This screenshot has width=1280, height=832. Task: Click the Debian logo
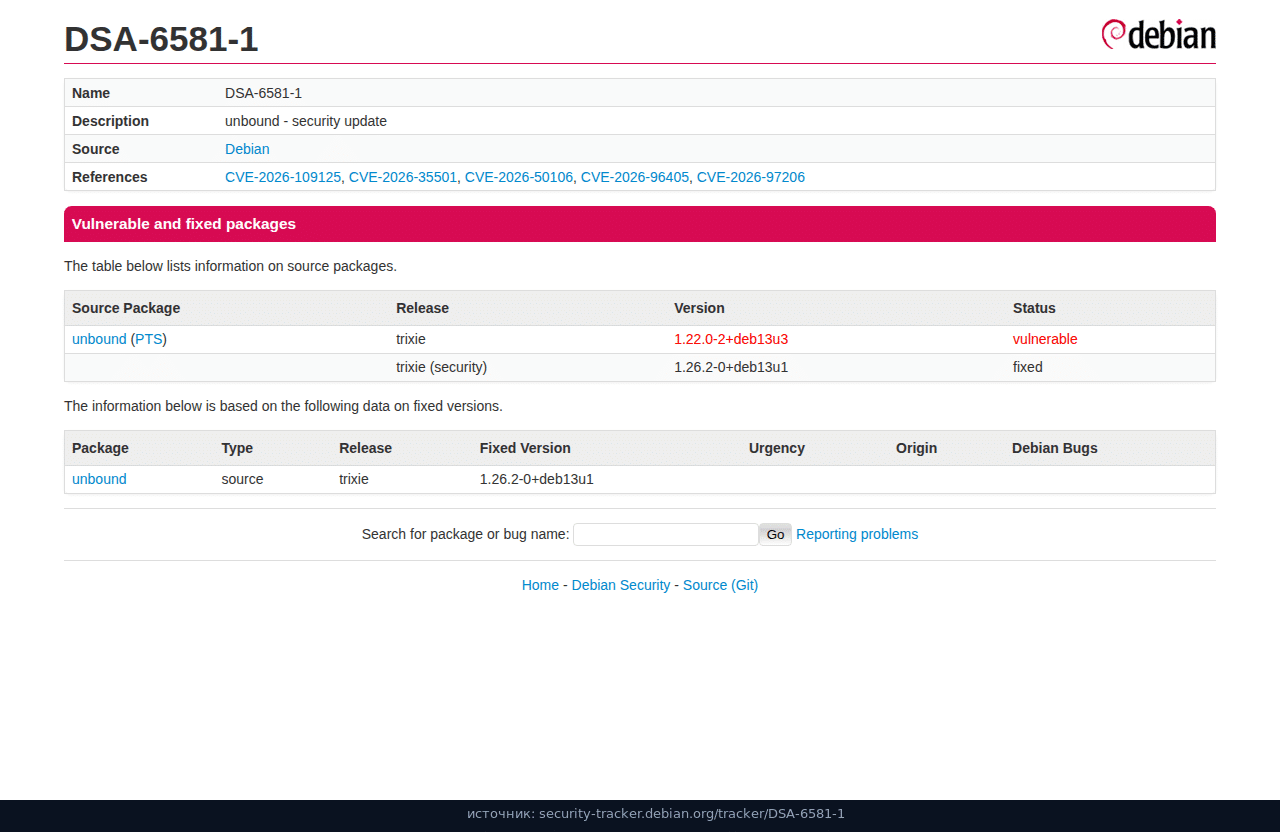1158,34
